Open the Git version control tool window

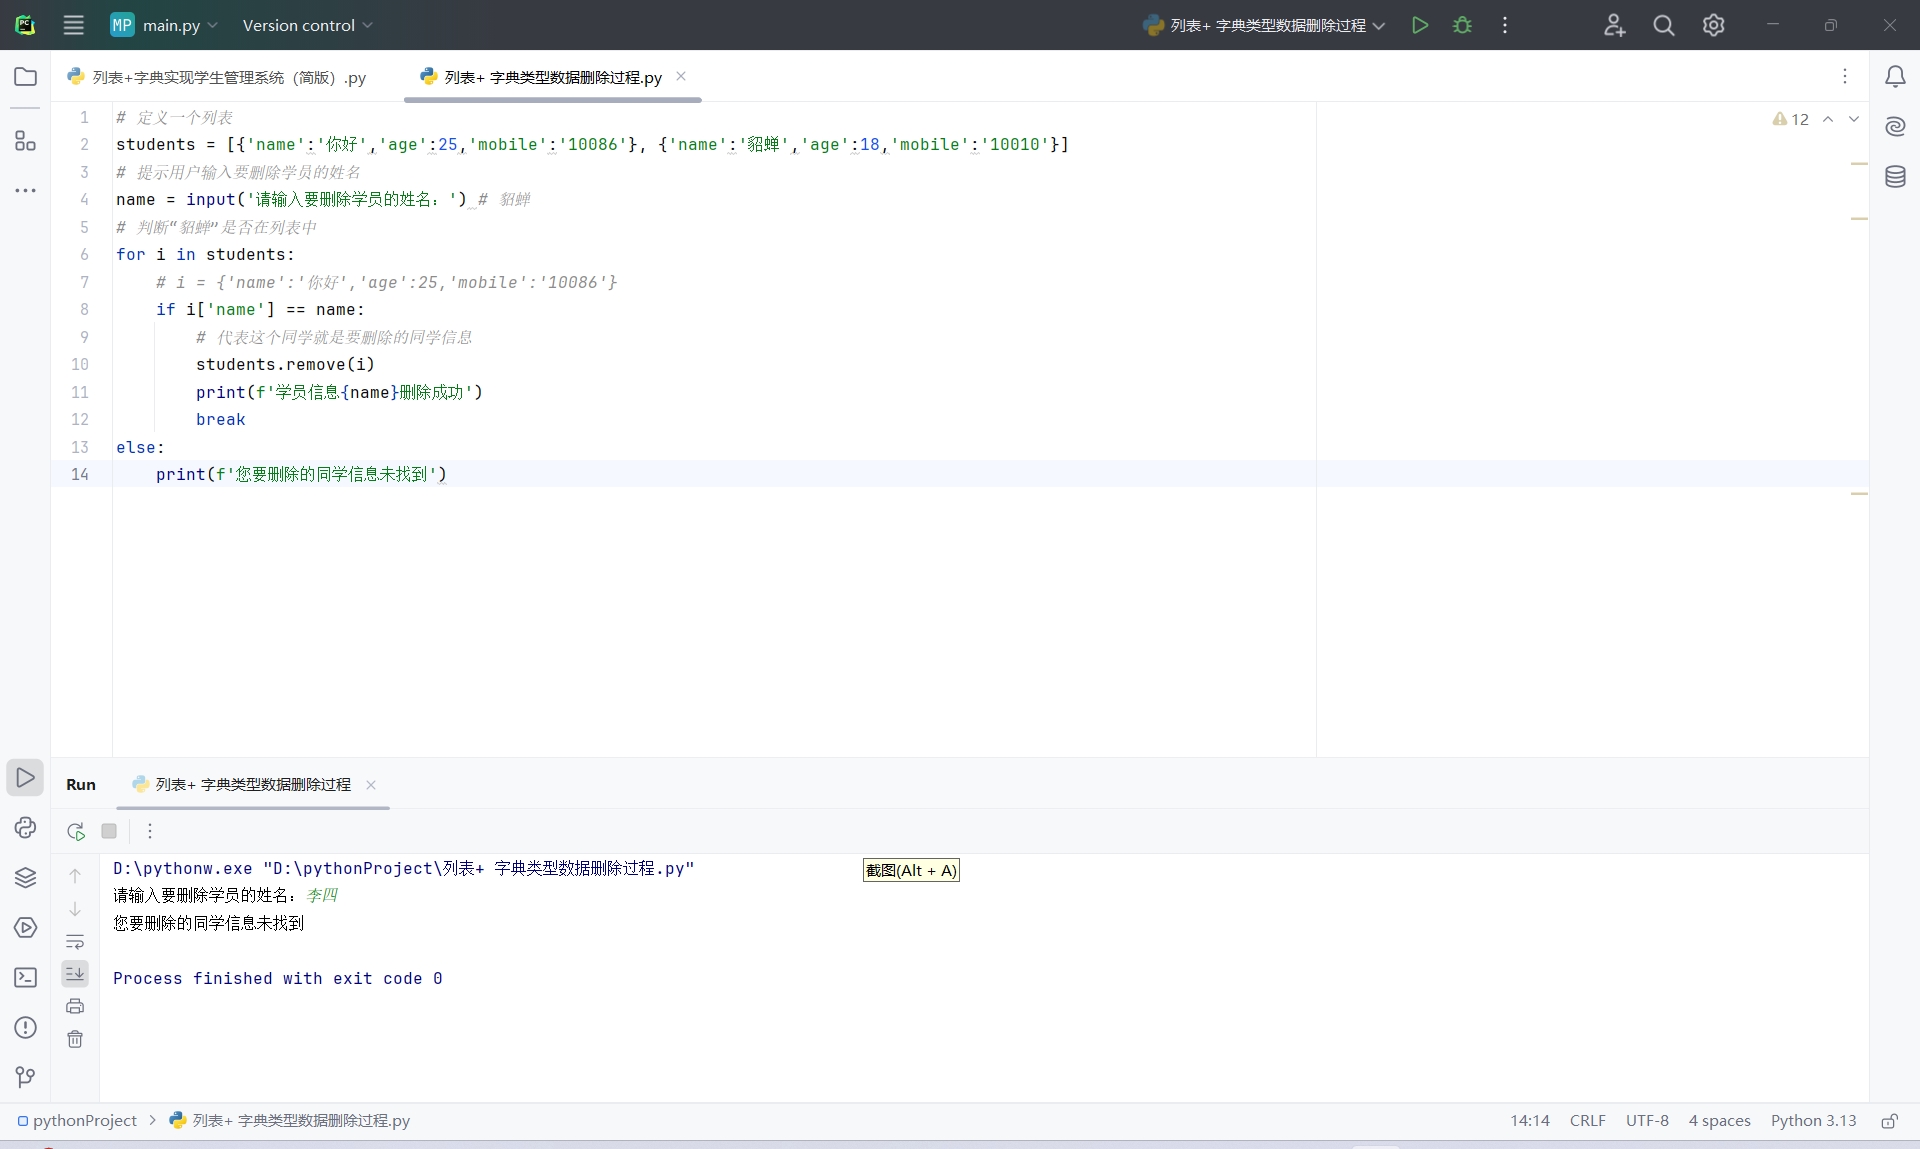pyautogui.click(x=25, y=1077)
